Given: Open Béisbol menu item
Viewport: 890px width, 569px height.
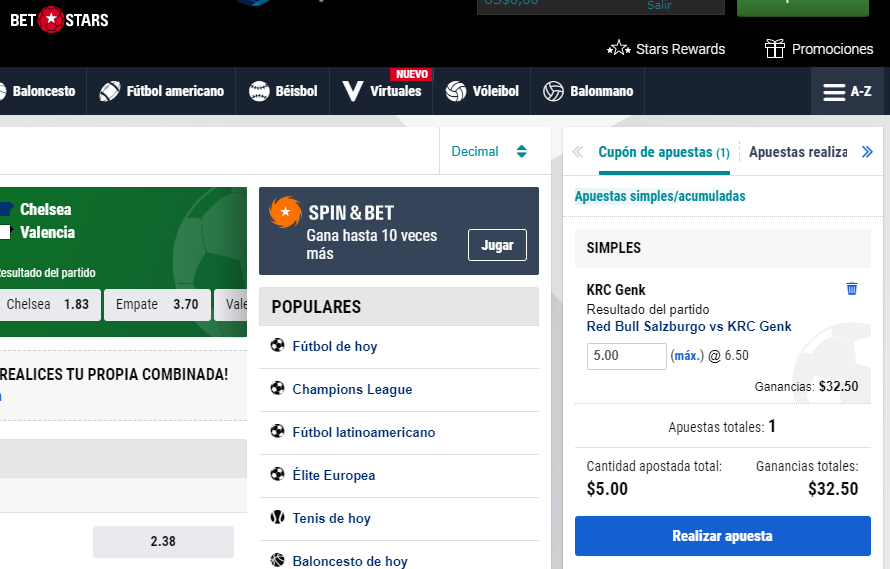Looking at the screenshot, I should click(283, 91).
